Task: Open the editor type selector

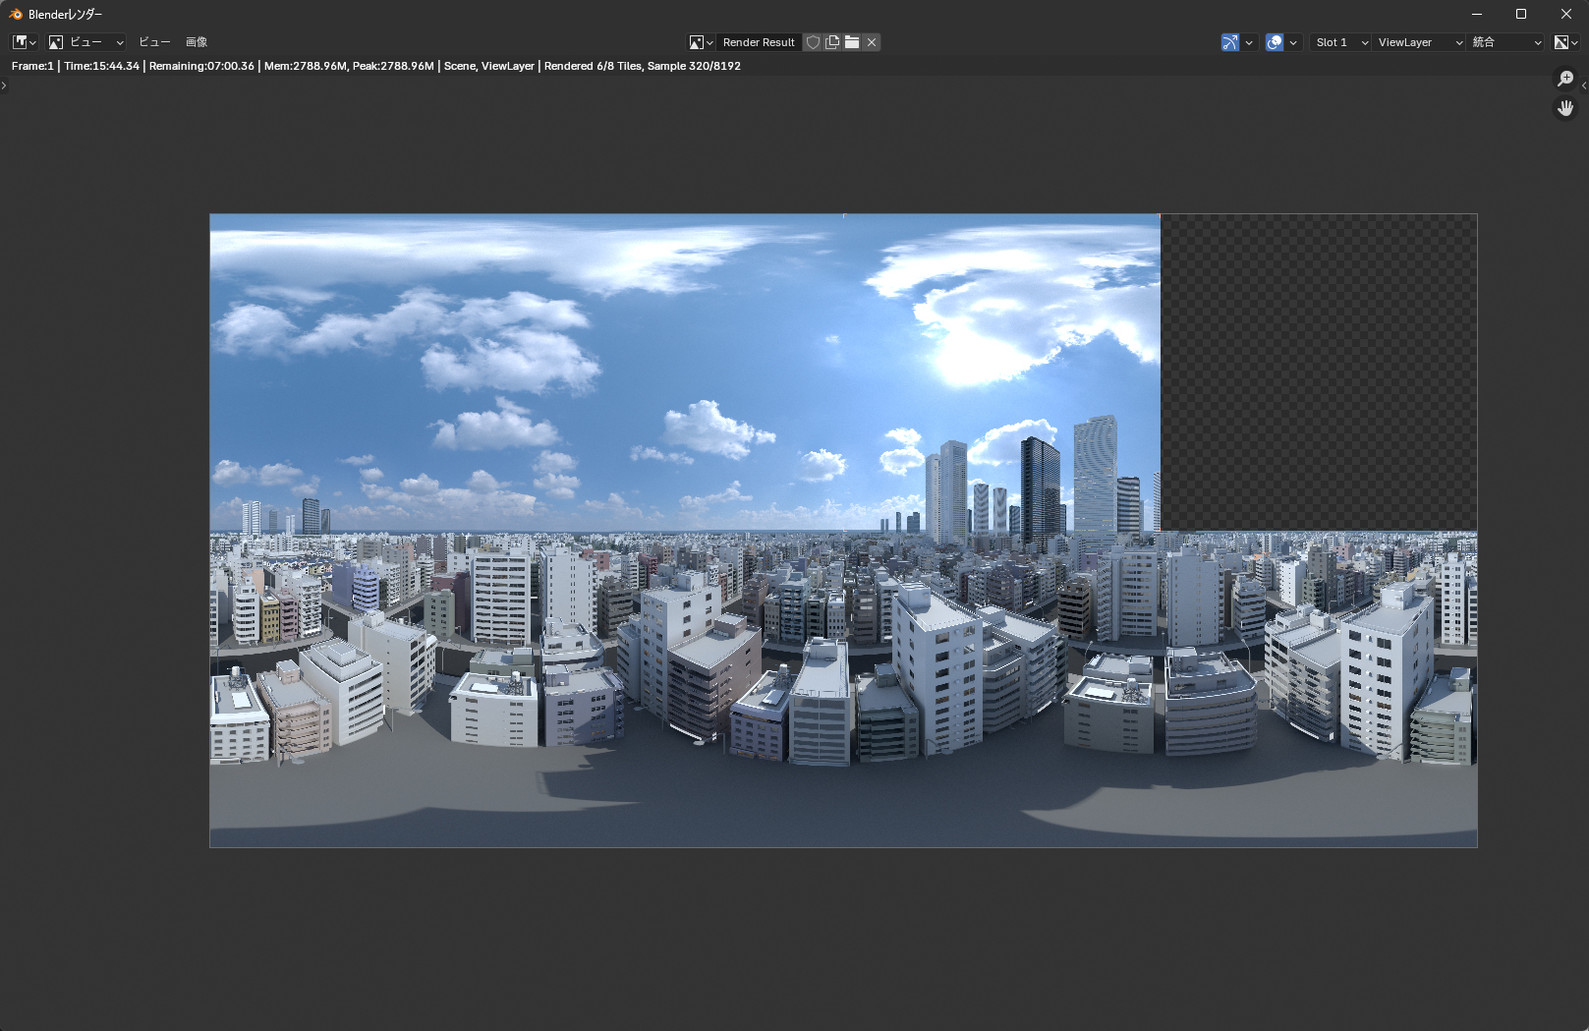Action: click(x=24, y=42)
